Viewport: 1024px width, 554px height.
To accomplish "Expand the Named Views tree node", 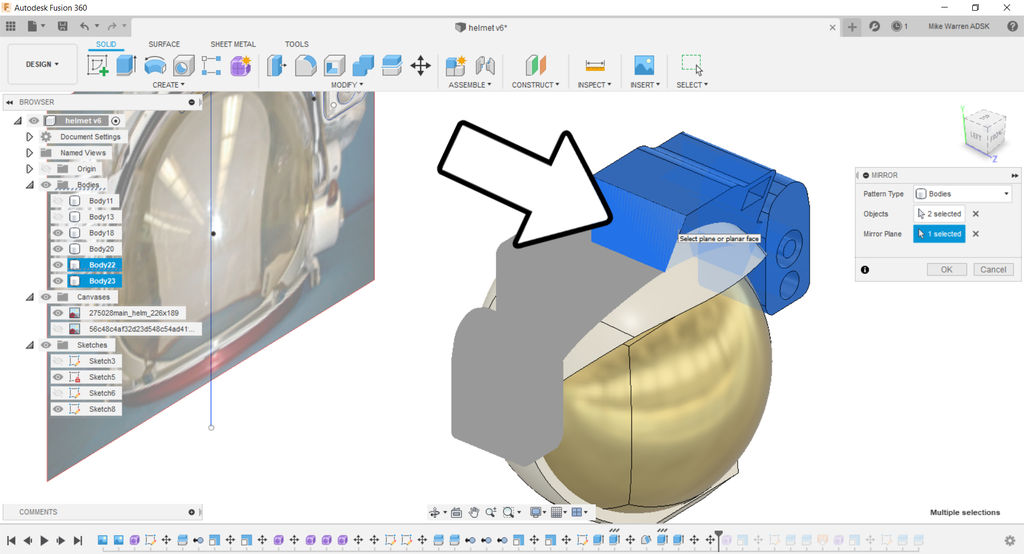I will [x=29, y=153].
